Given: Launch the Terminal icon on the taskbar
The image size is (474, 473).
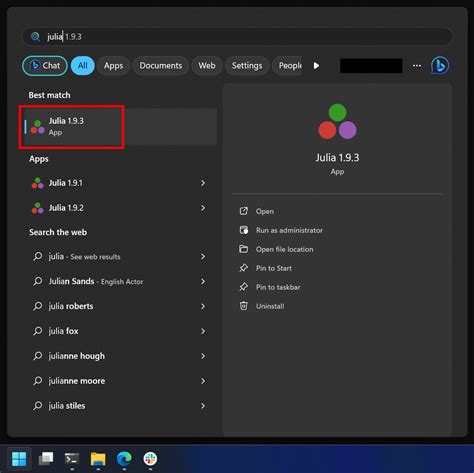Looking at the screenshot, I should click(72, 459).
